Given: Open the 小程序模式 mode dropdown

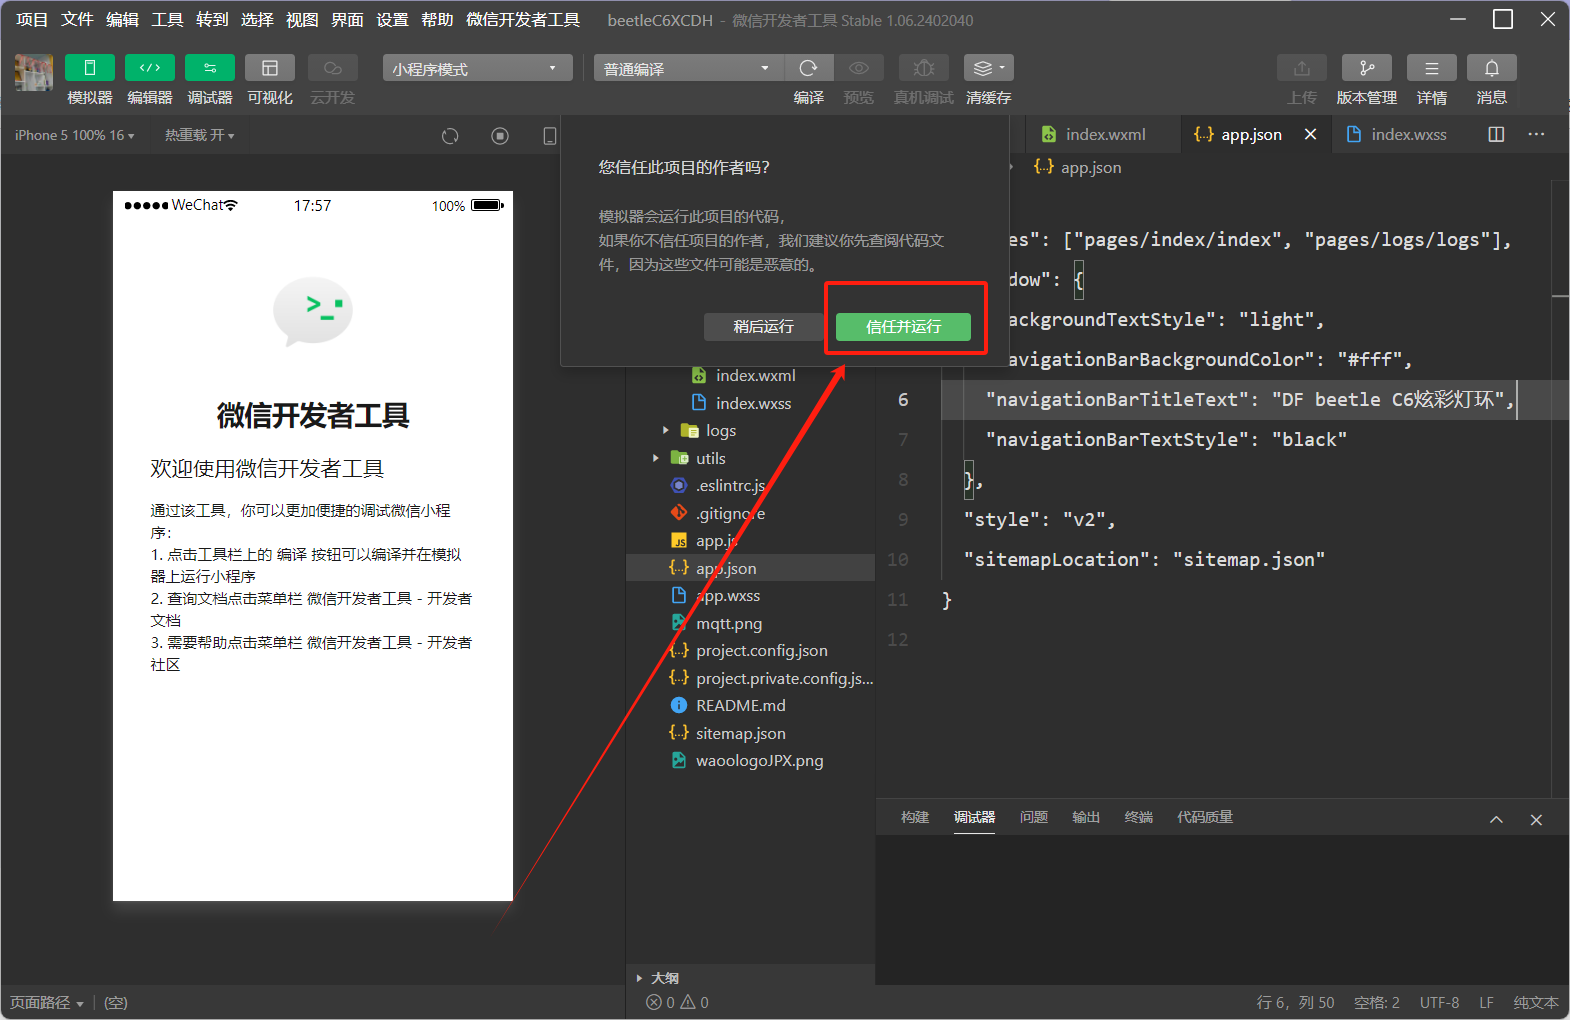Looking at the screenshot, I should coord(477,68).
